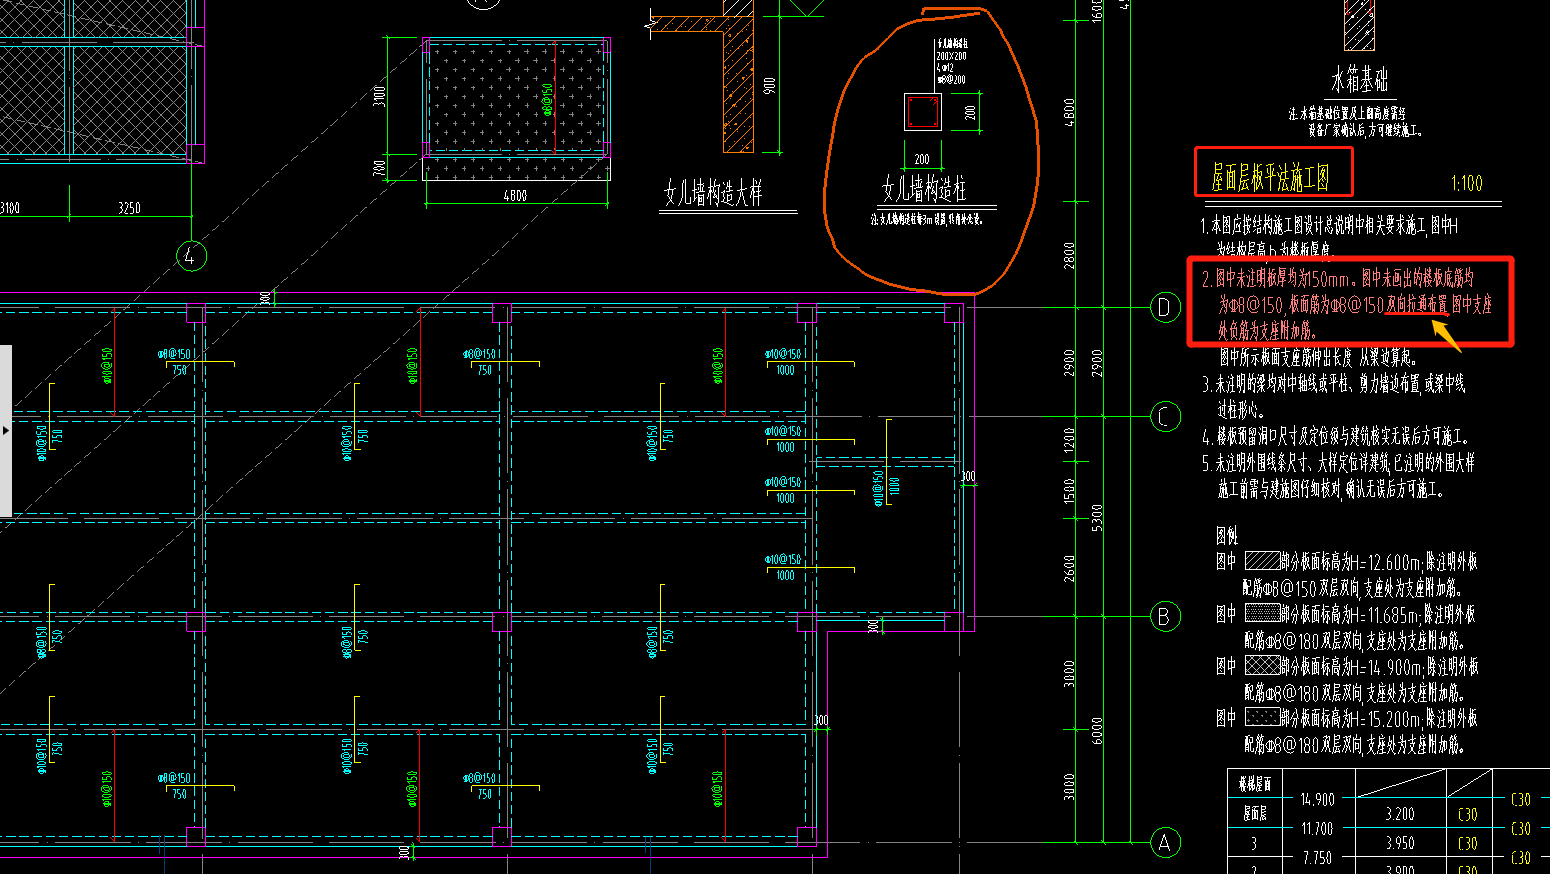Click the 2800 vertical dimension
Viewport: 1550px width, 874px height.
point(1070,255)
